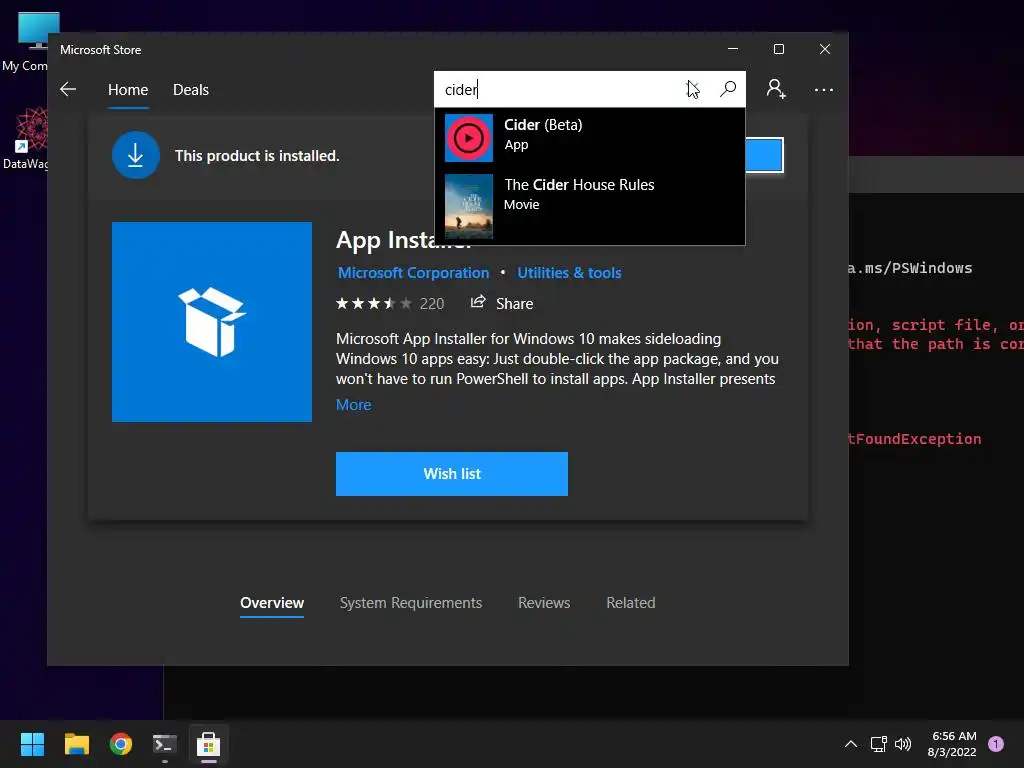Open the terminal taskbar icon

click(x=165, y=744)
